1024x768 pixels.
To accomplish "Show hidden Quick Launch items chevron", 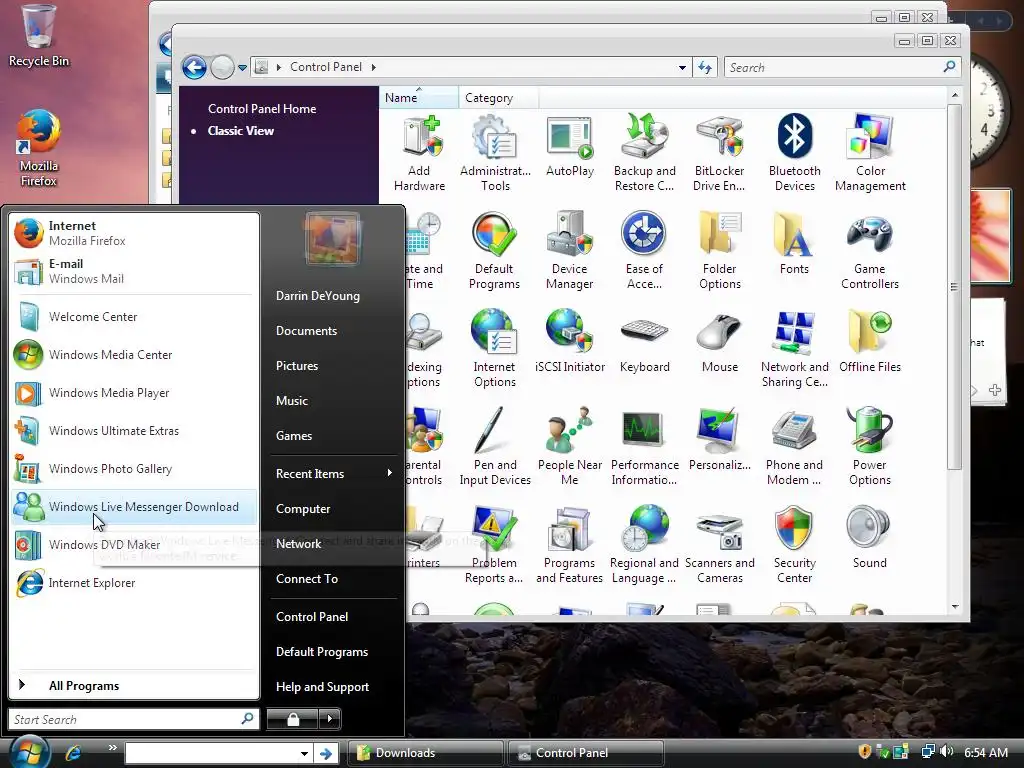I will (x=113, y=748).
